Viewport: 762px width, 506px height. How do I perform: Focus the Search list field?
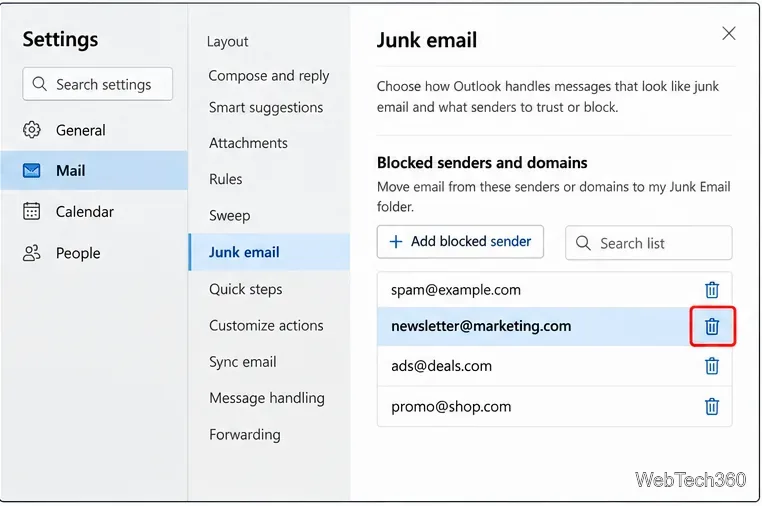648,243
